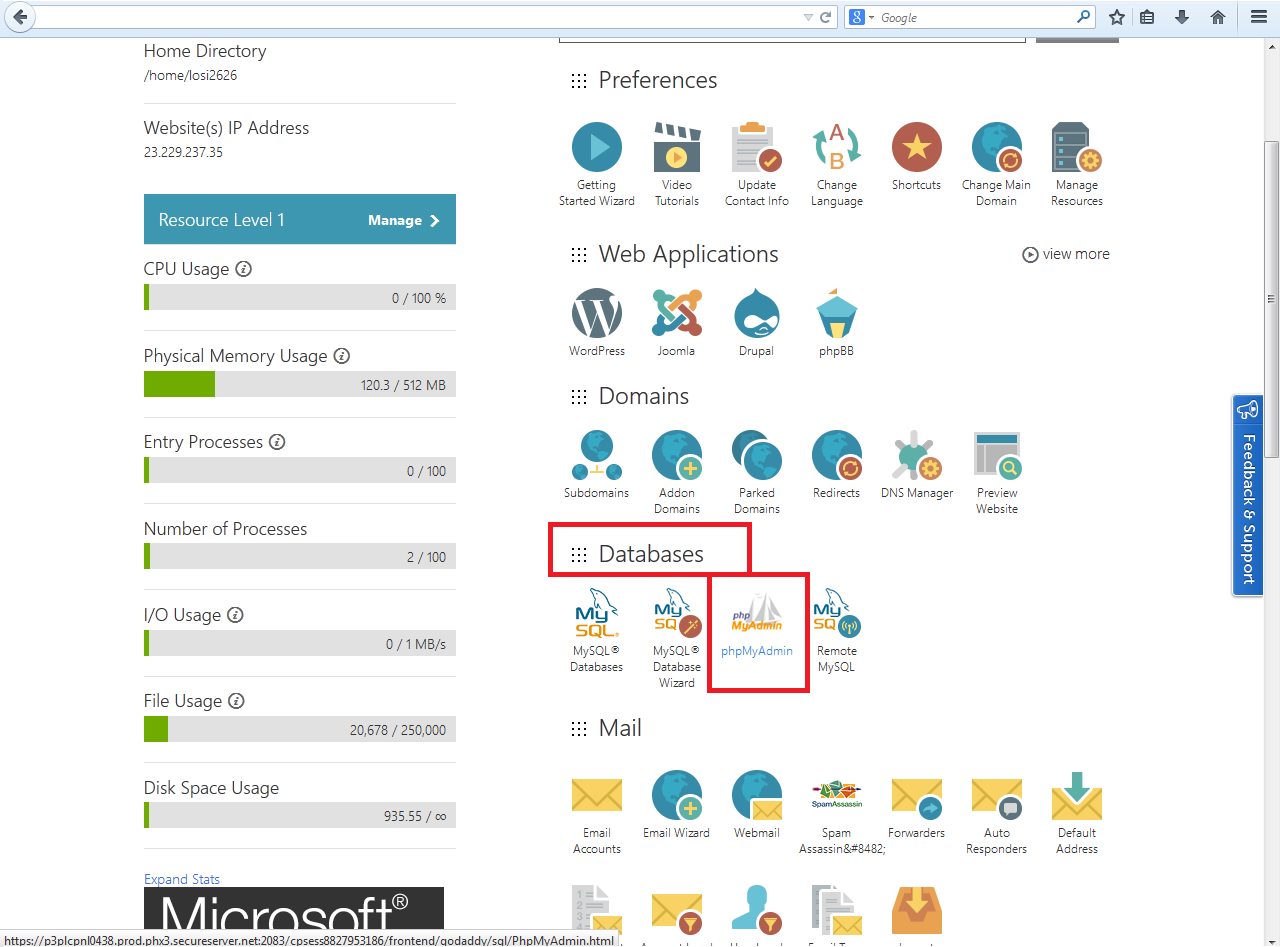
Task: Open Webmail in the Mail section
Action: pos(757,802)
